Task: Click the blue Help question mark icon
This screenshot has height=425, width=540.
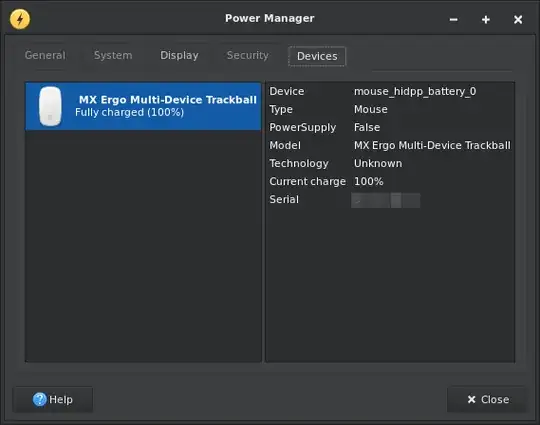Action: tap(40, 399)
